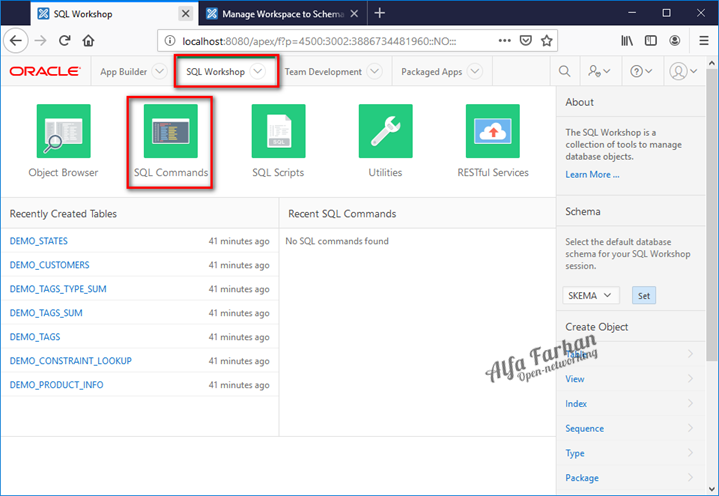
Task: Open the administration user-gear menu icon
Action: [599, 71]
